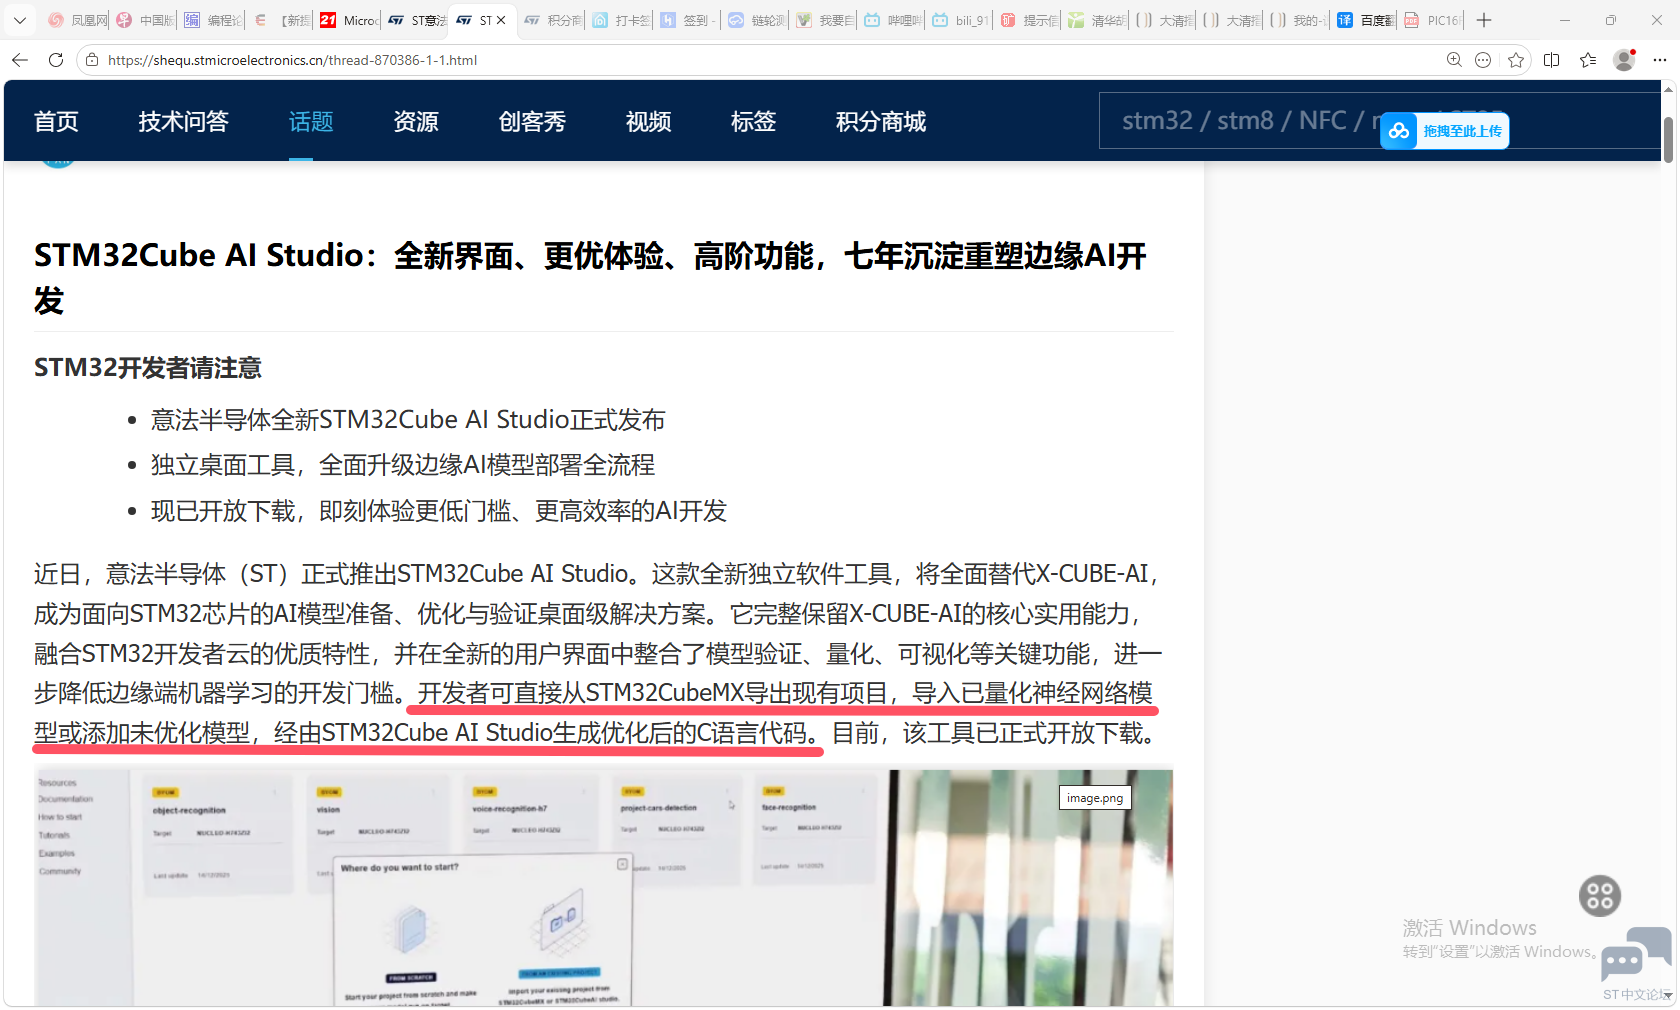Open 创客秀 in the navigation bar
Viewport: 1680px width, 1010px height.
pos(532,122)
